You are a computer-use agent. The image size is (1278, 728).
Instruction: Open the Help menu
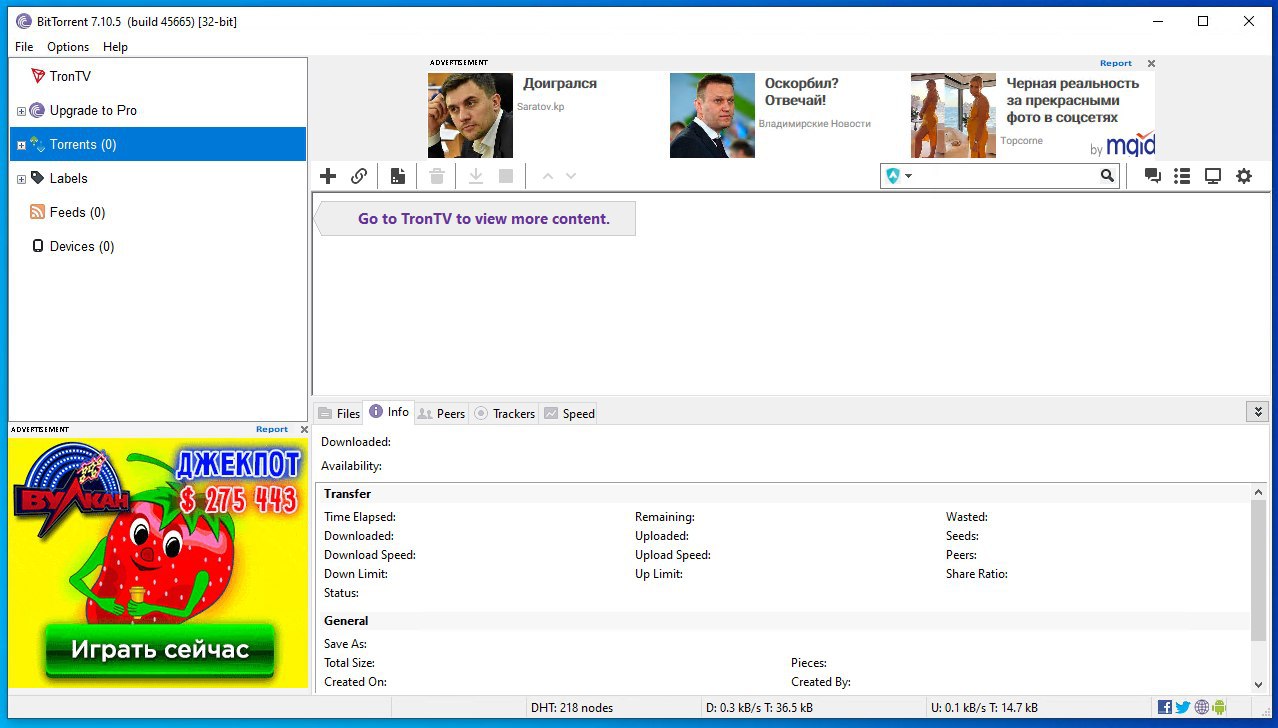115,47
